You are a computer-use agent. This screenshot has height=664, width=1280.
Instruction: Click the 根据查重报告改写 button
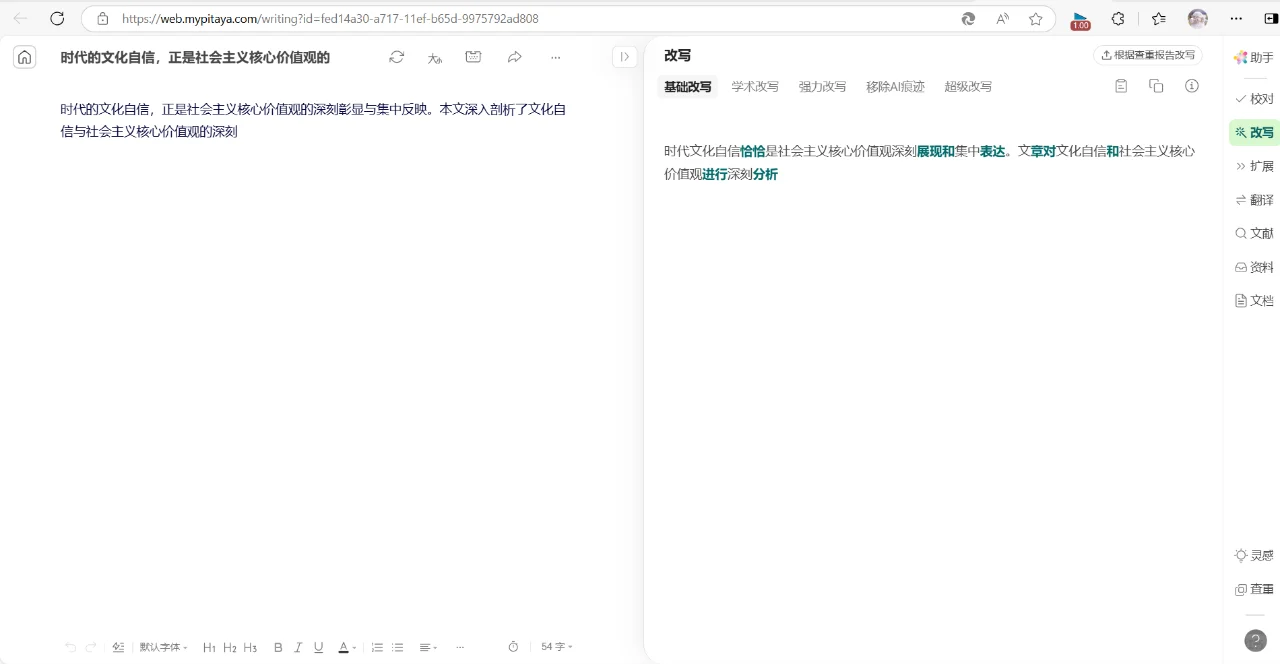[1147, 55]
